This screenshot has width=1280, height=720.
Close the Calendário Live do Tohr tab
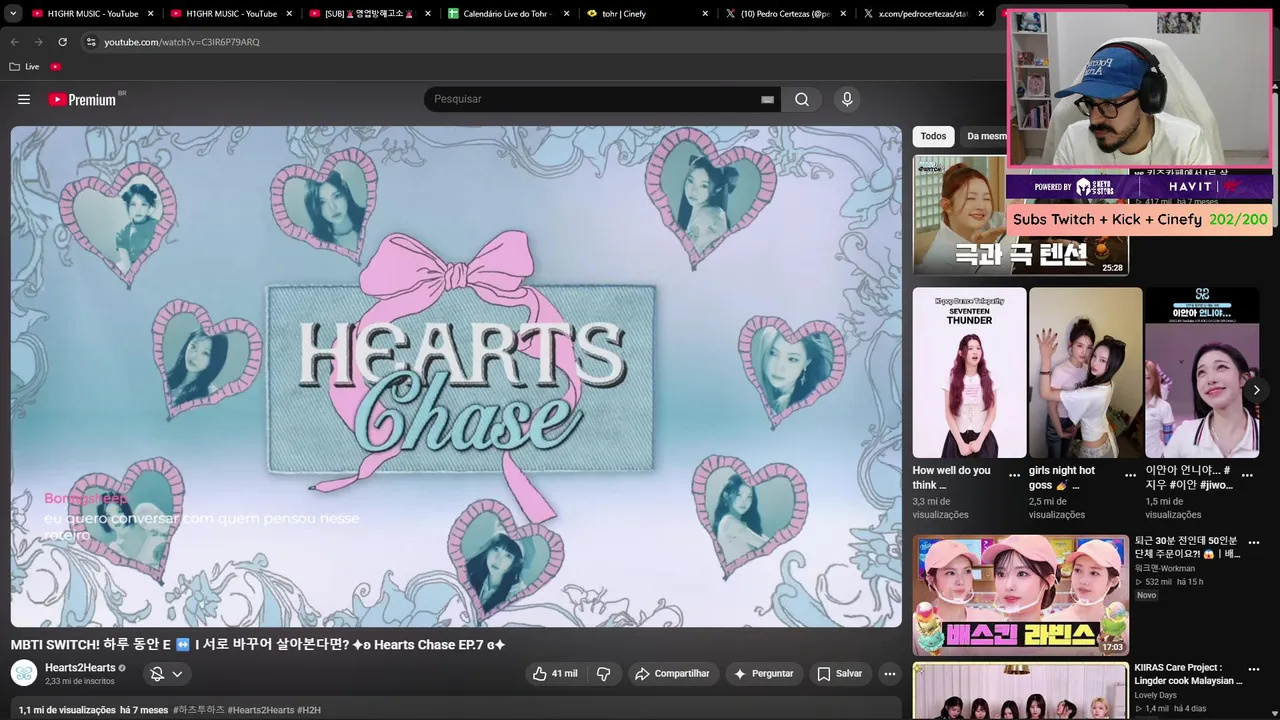(x=566, y=14)
